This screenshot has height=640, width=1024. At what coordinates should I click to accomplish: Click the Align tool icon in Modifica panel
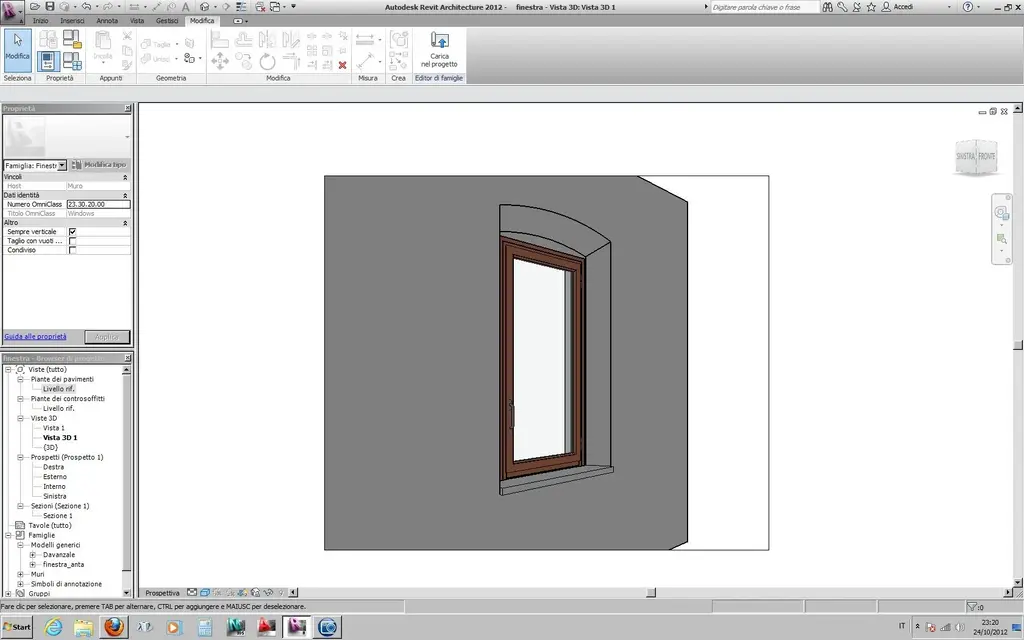(x=219, y=40)
